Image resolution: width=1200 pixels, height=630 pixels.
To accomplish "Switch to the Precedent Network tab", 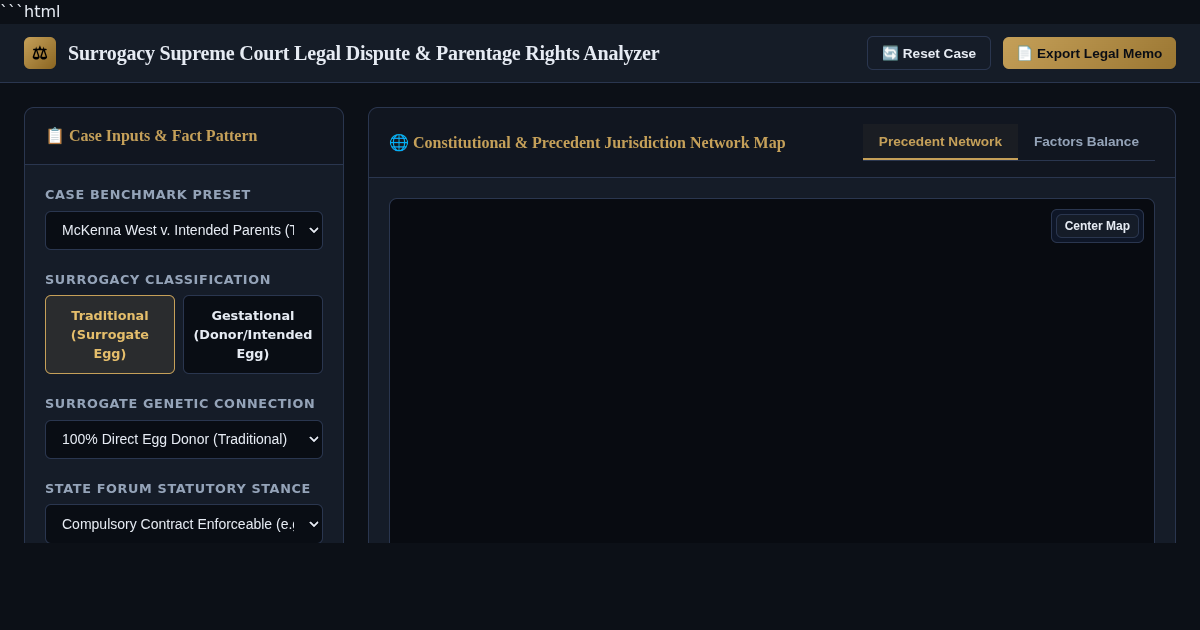I will click(x=940, y=142).
